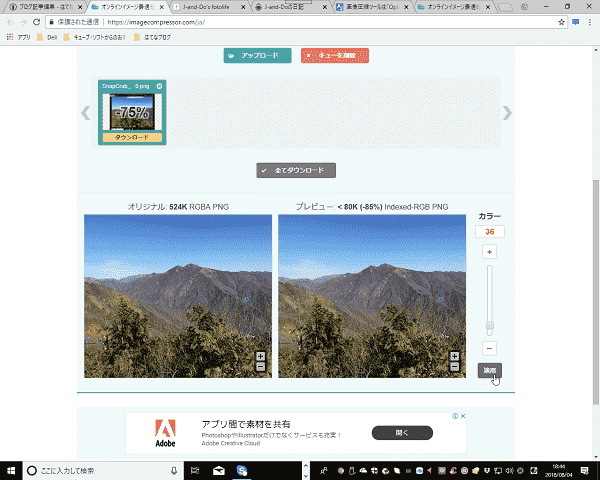
Task: Open the アプリ apps bookmark
Action: click(x=18, y=37)
